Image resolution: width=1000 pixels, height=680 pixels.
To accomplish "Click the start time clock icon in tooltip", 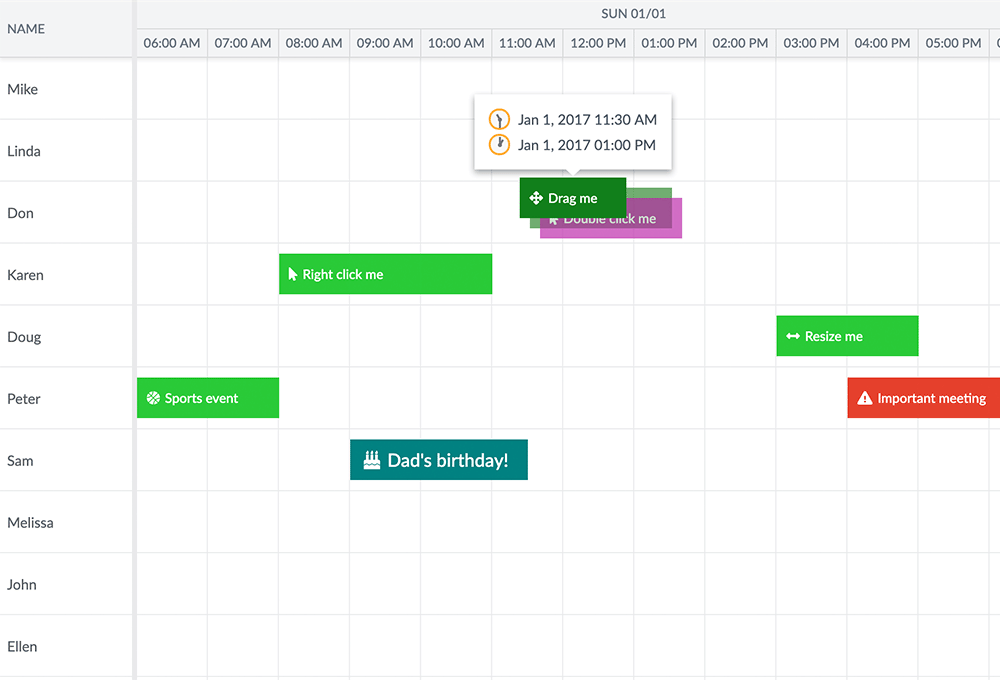I will click(x=499, y=119).
